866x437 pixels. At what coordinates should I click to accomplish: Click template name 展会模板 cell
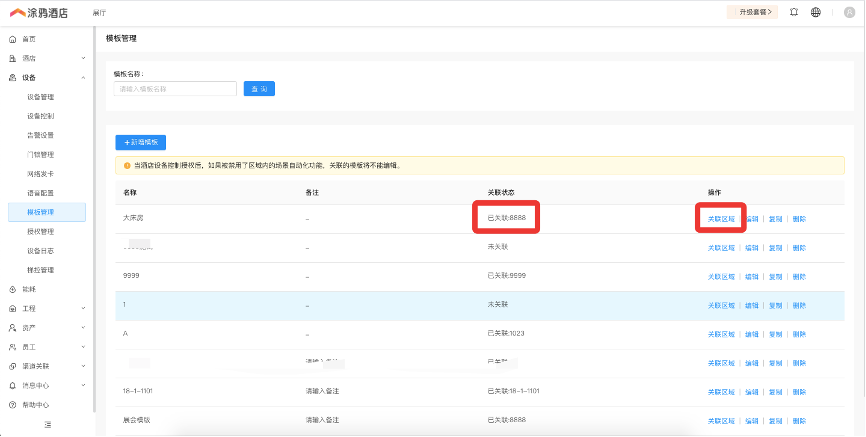click(x=136, y=420)
